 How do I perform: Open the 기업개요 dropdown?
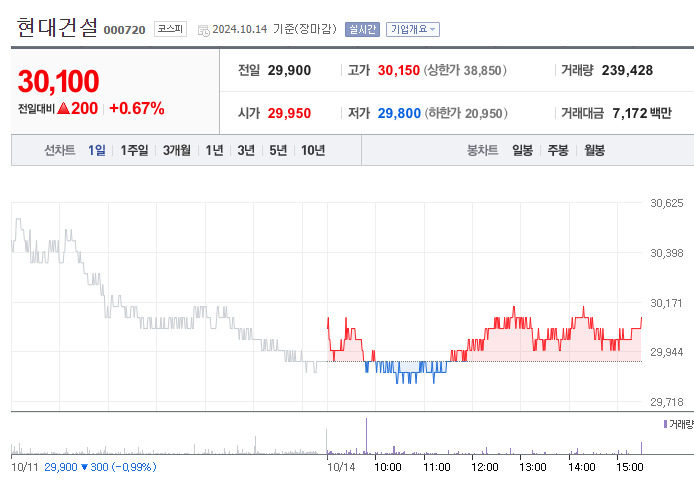(x=413, y=29)
